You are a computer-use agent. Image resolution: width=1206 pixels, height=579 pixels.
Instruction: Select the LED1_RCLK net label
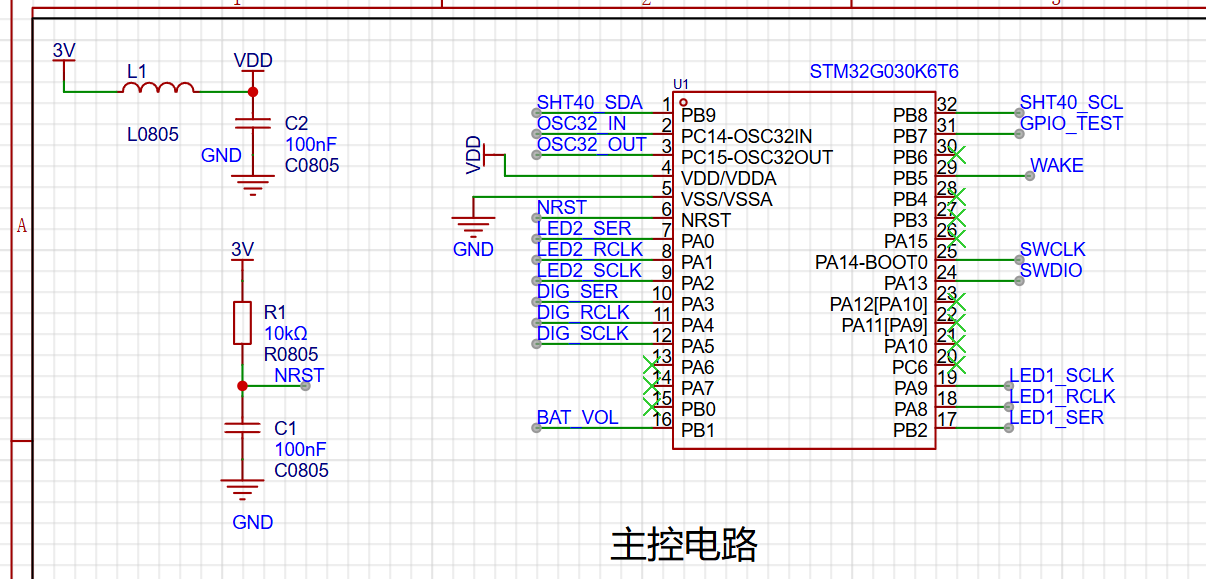click(1061, 396)
